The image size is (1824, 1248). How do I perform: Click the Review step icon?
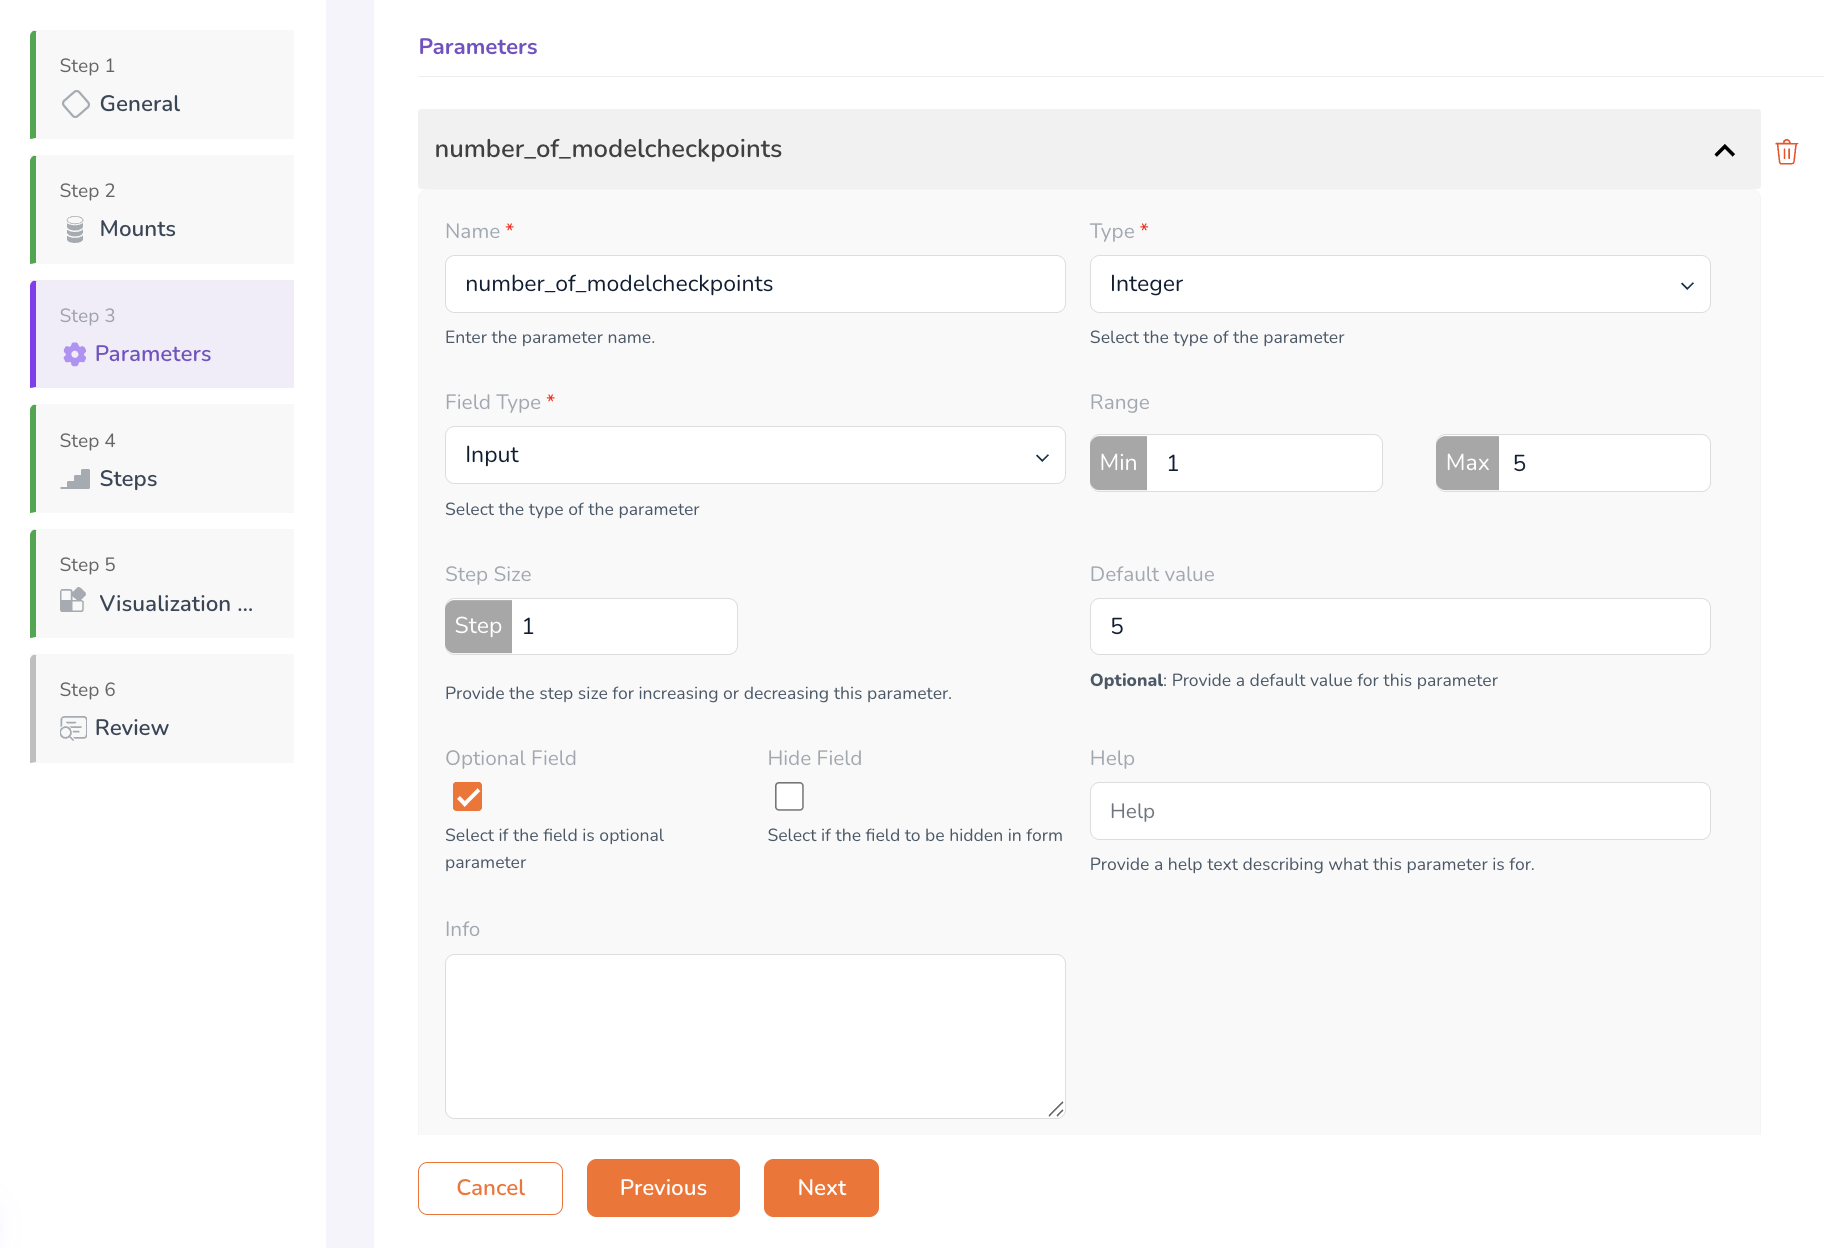tap(73, 728)
